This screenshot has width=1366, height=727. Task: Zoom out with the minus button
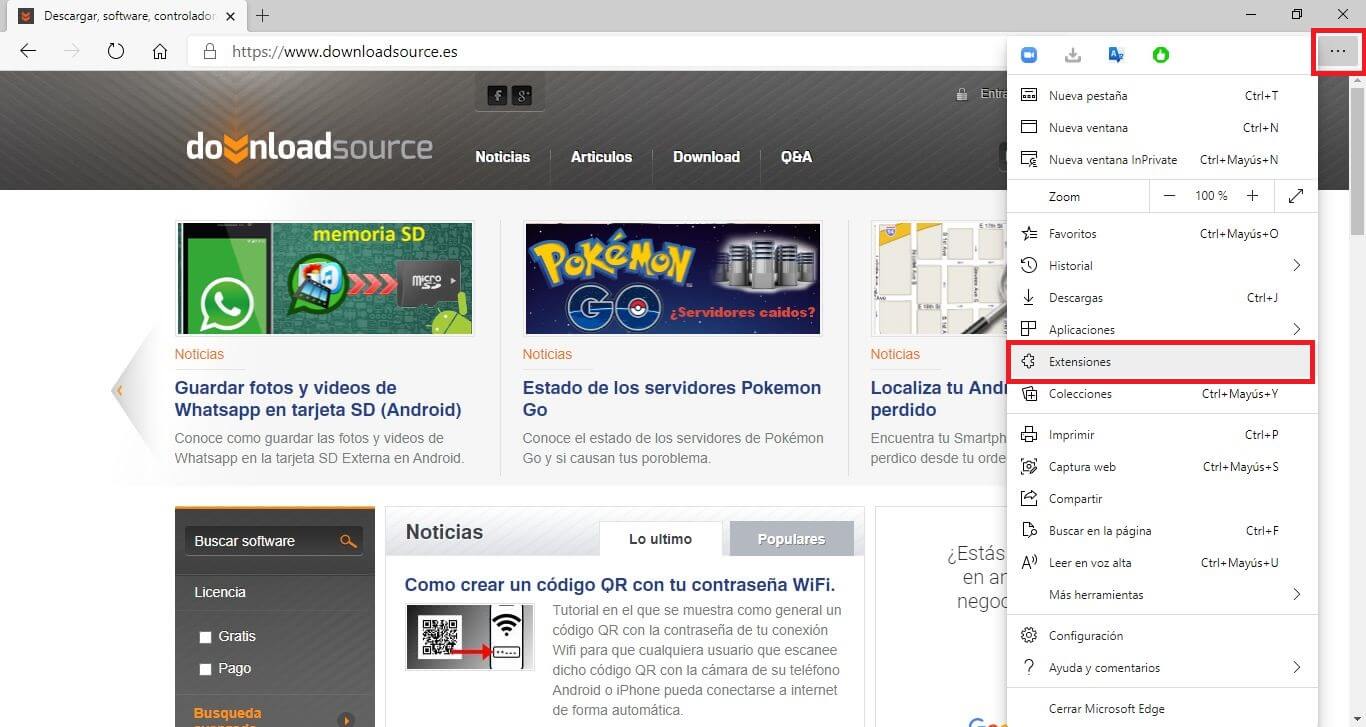click(1169, 196)
